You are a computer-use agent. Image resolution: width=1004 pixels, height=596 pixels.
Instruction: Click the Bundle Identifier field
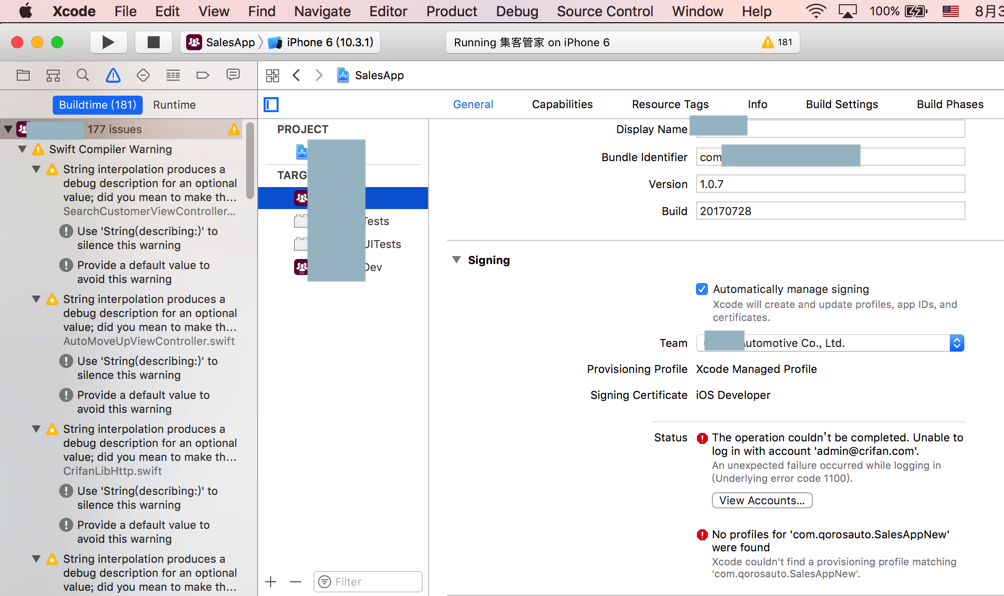pos(830,157)
